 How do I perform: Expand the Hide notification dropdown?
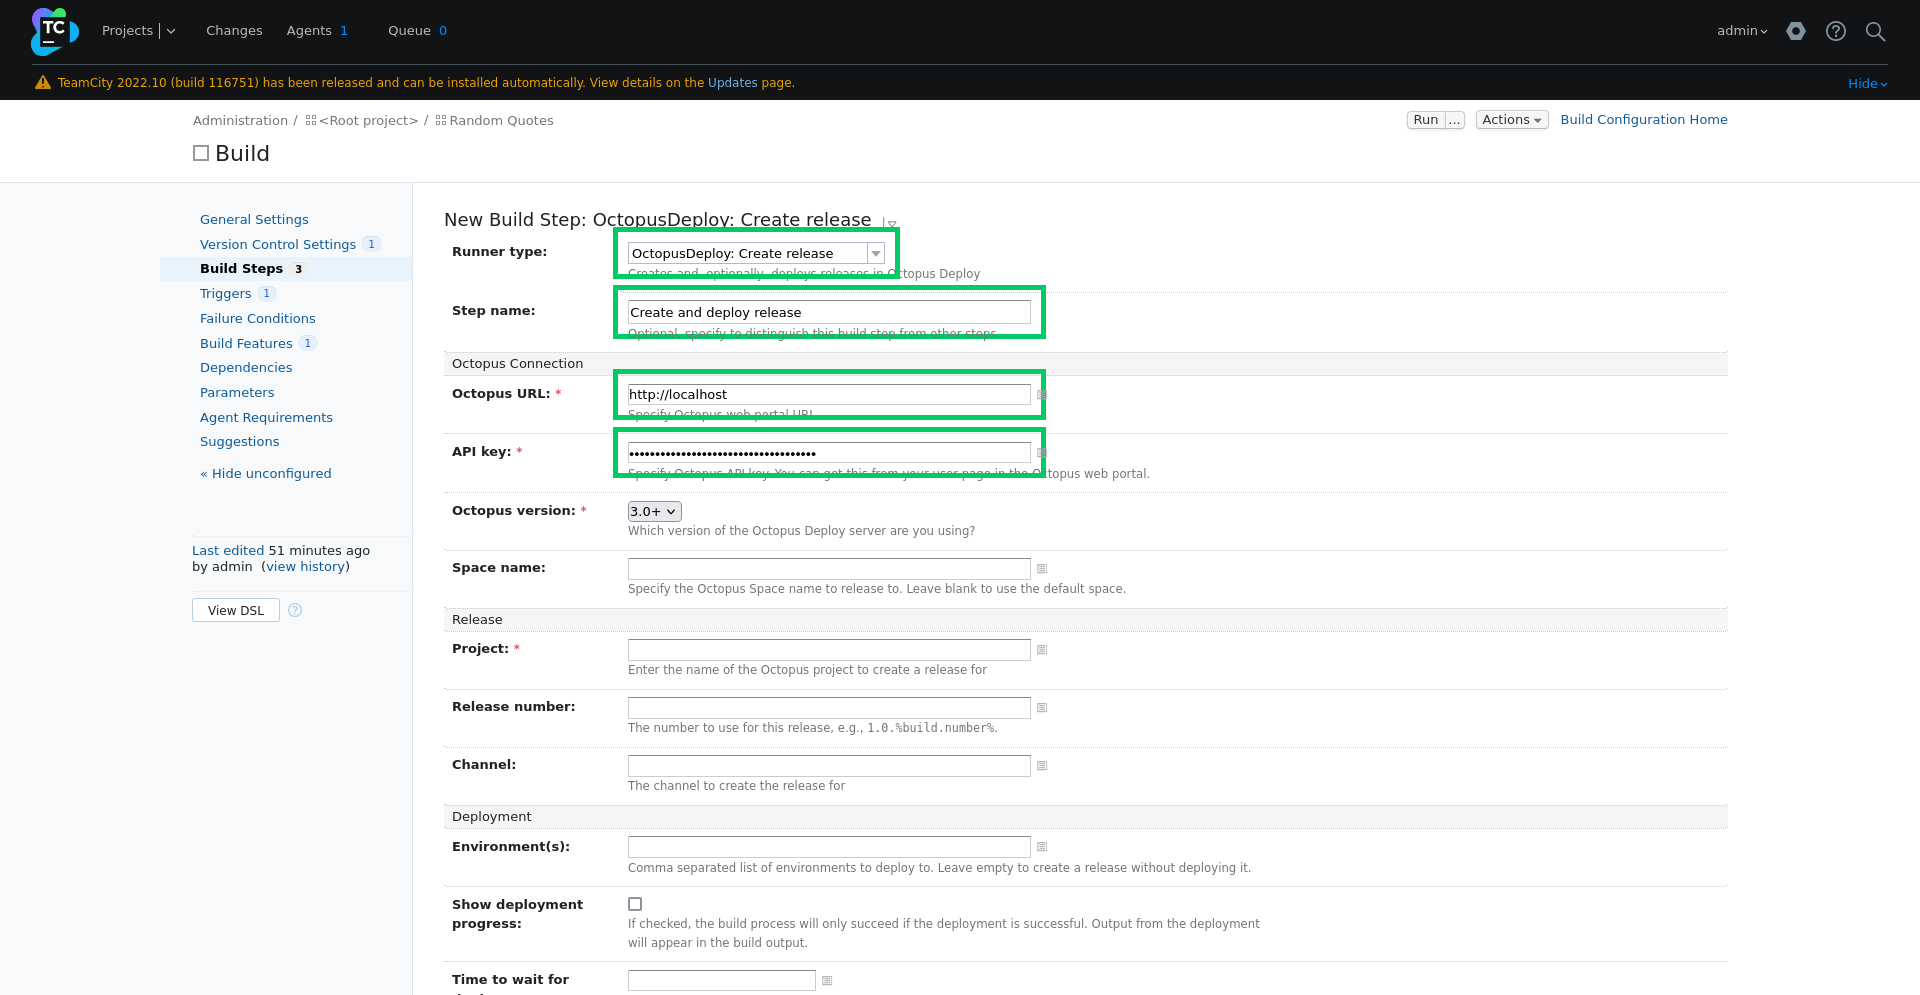pyautogui.click(x=1868, y=84)
